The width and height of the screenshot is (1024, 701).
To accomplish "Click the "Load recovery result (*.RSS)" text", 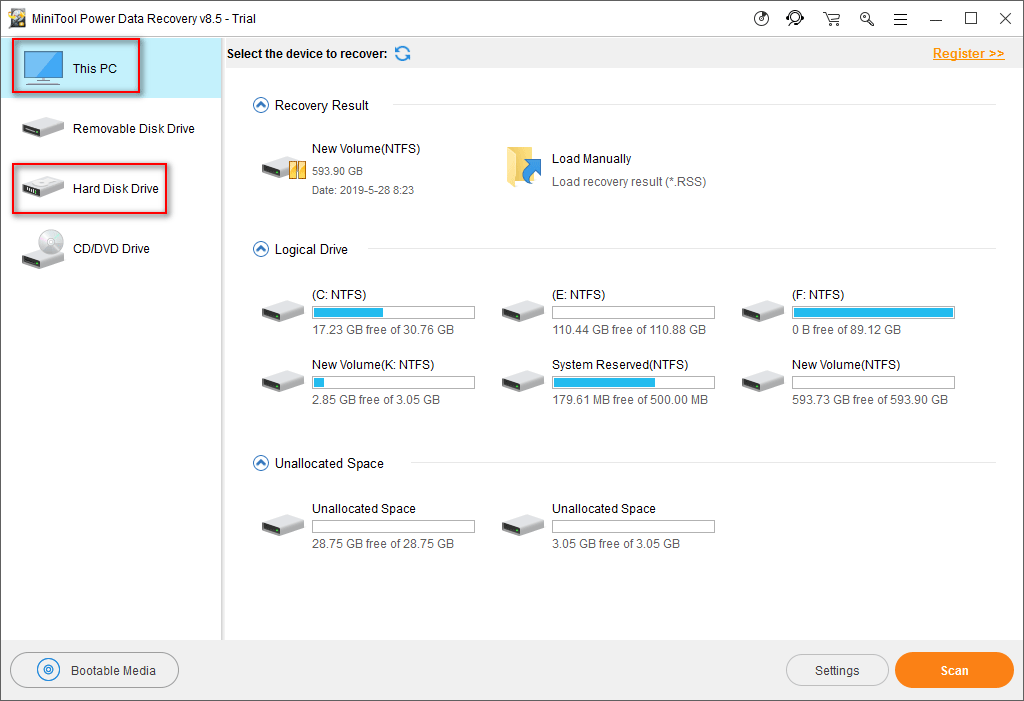I will click(x=629, y=182).
